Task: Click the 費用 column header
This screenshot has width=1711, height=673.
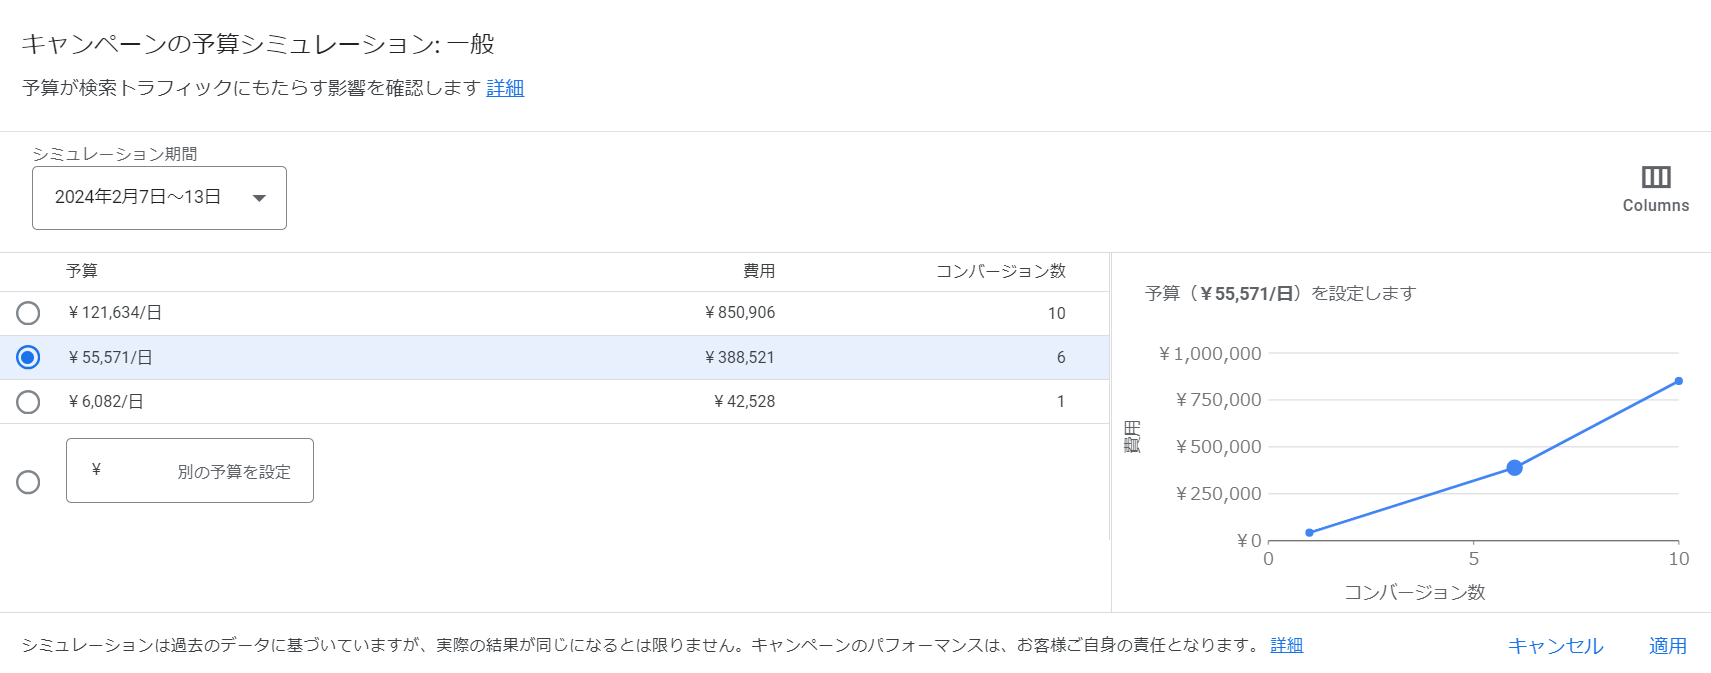Action: pyautogui.click(x=759, y=271)
